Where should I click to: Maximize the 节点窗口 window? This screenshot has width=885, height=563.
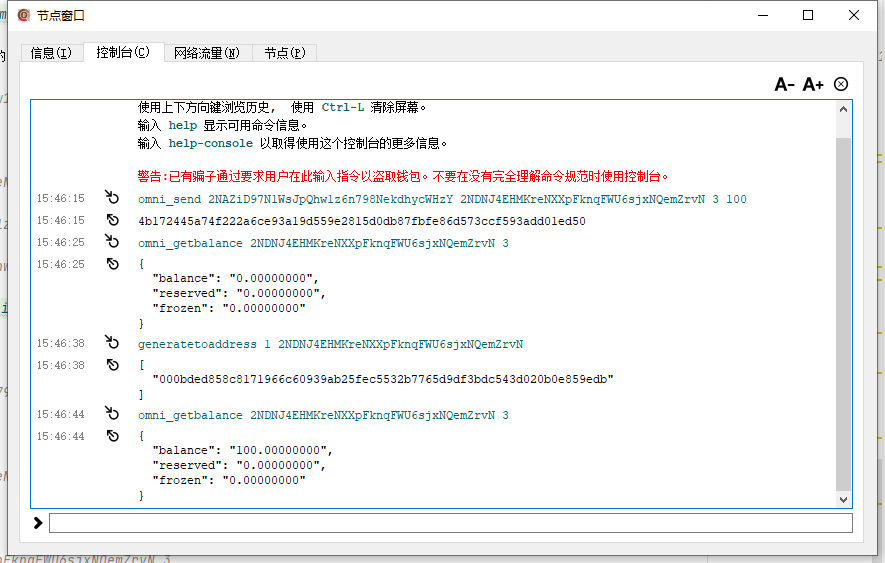[x=808, y=15]
